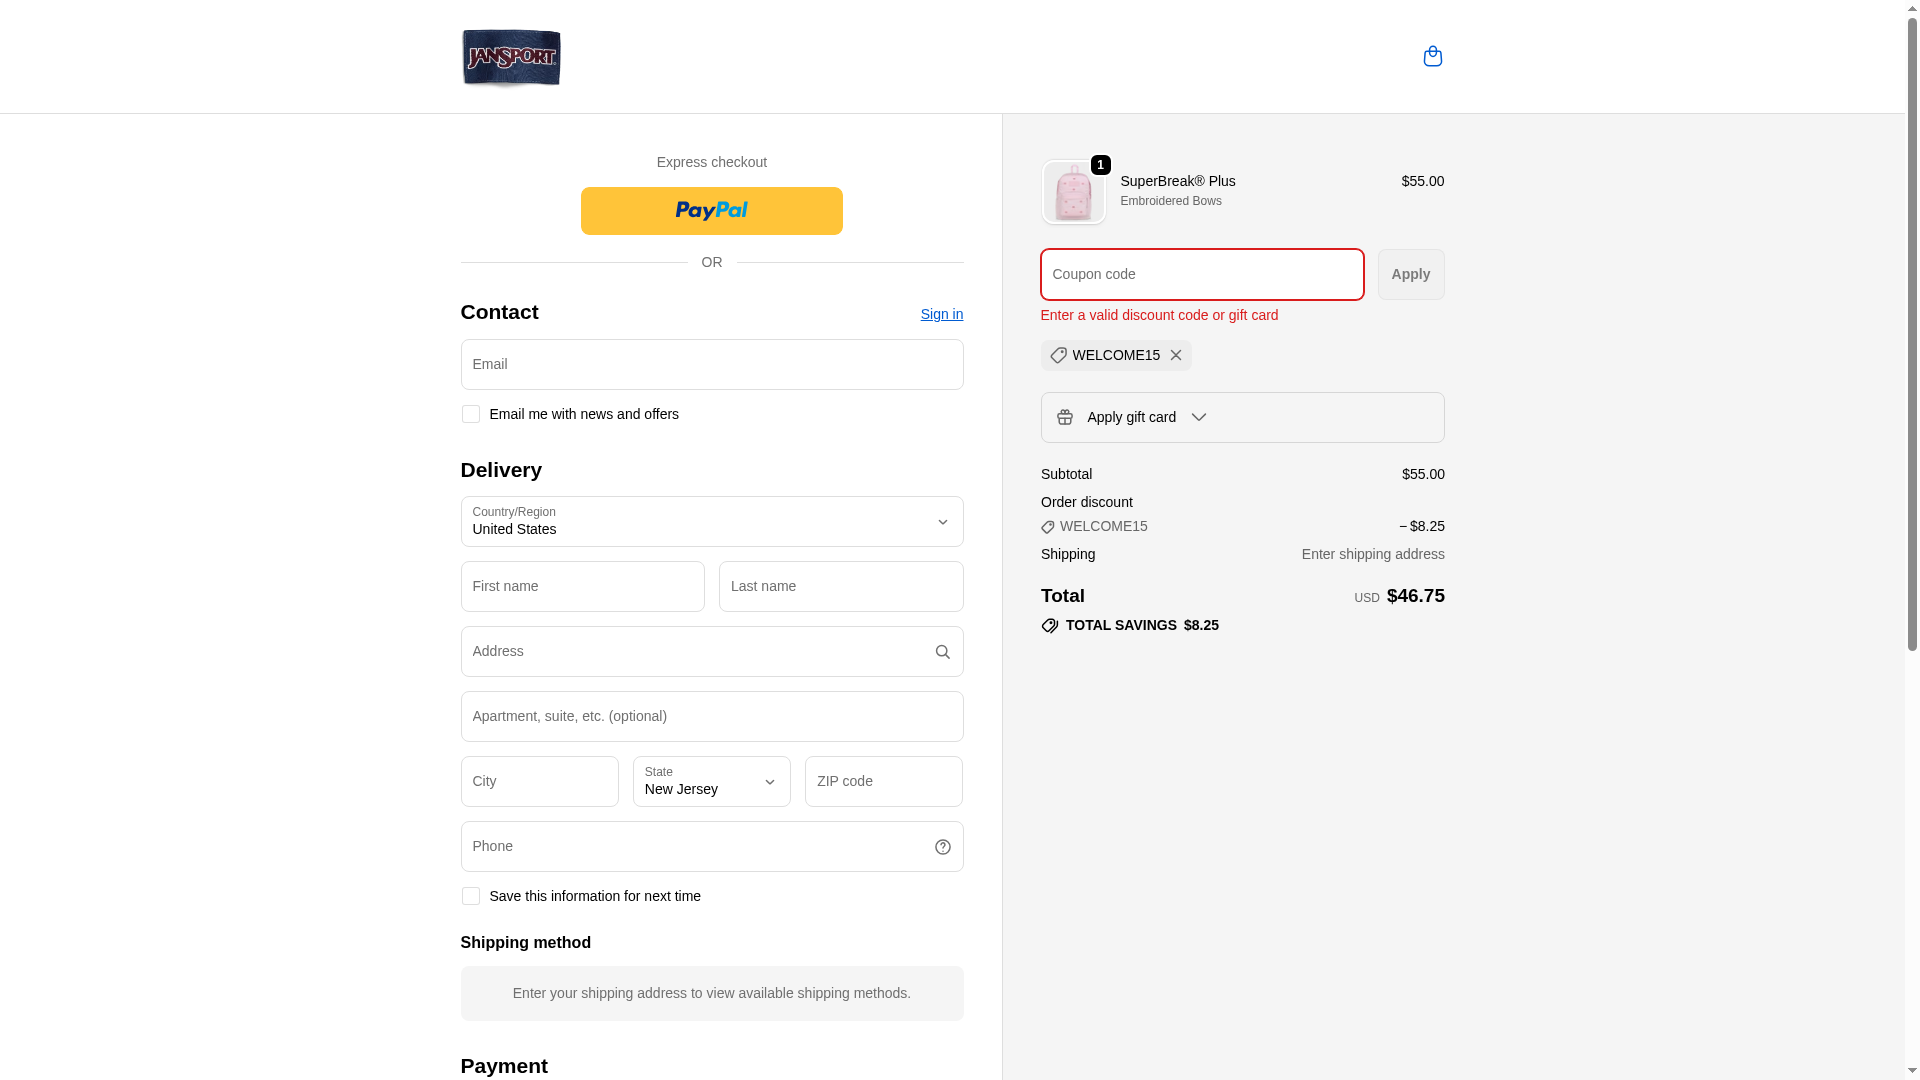Click the JanSport logo
This screenshot has height=1080, width=1920.
click(x=511, y=57)
